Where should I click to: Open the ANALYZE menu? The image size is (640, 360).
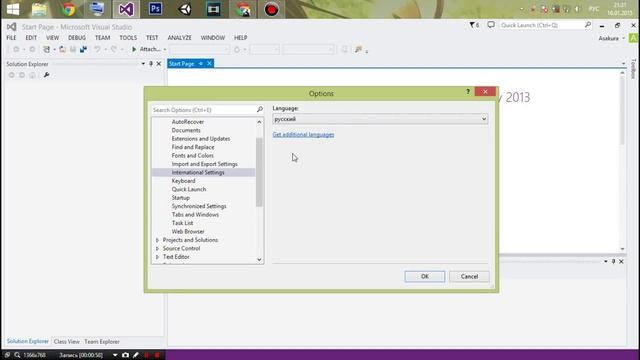180,38
